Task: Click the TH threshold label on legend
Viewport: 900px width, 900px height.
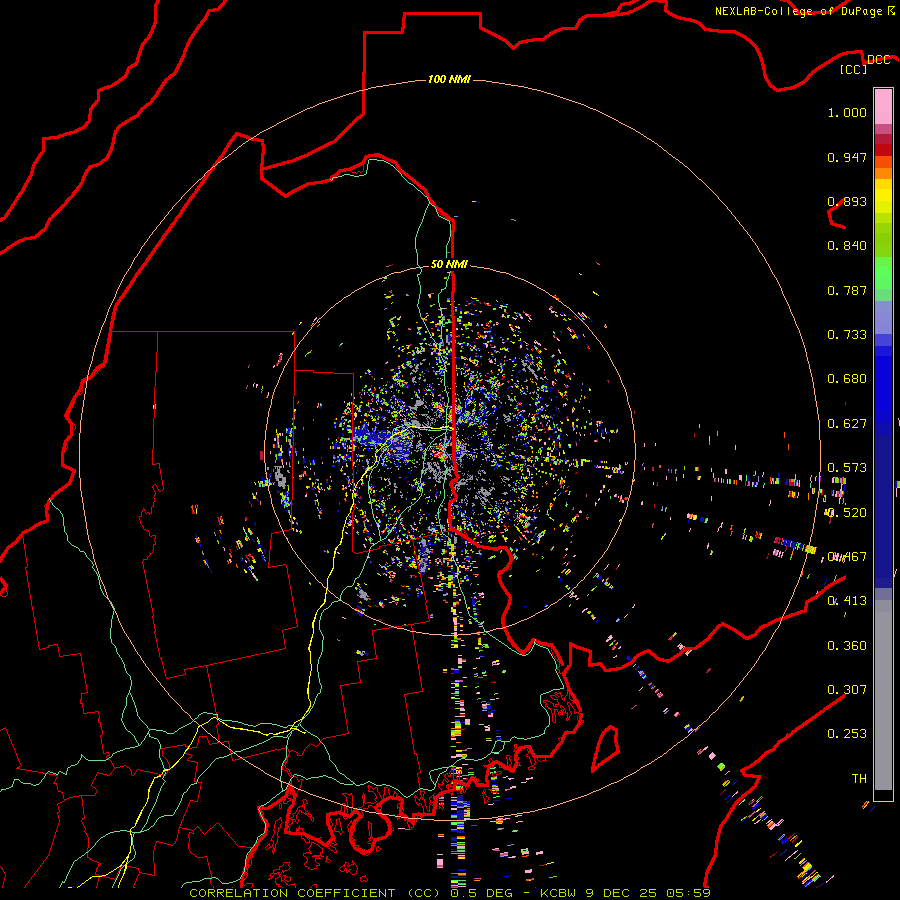Action: (859, 779)
